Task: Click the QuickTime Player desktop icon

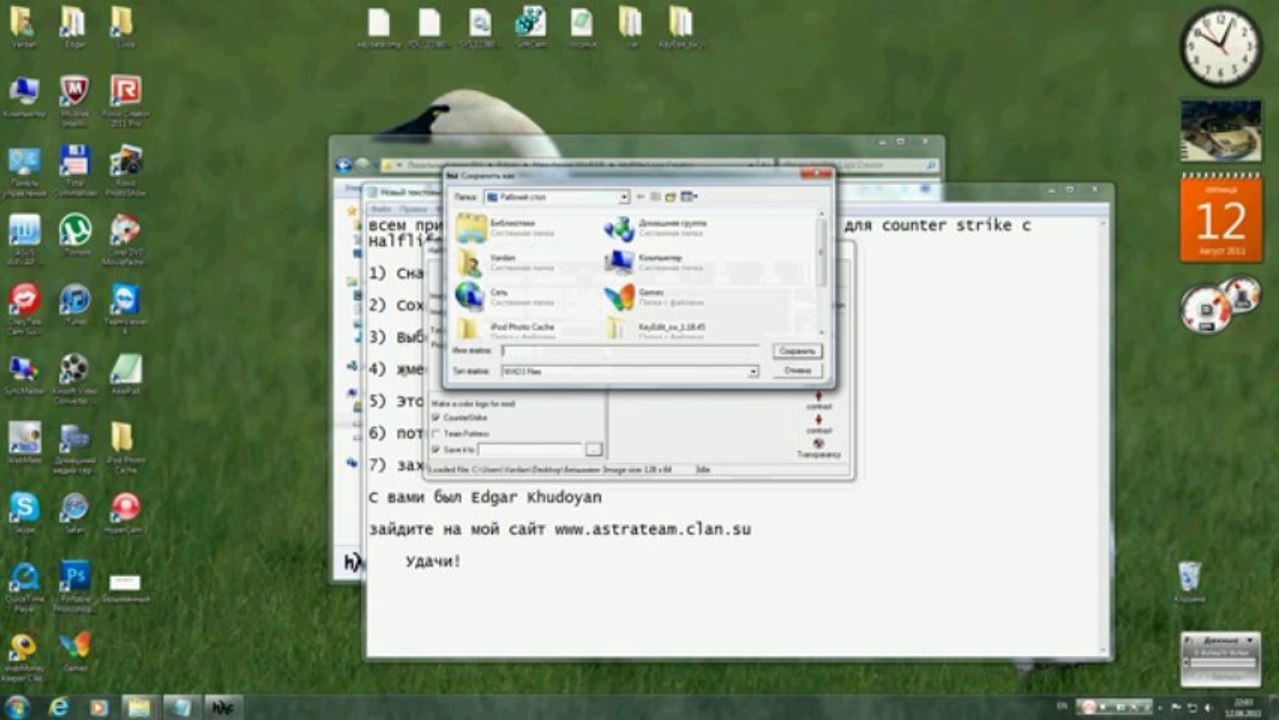Action: coord(23,585)
